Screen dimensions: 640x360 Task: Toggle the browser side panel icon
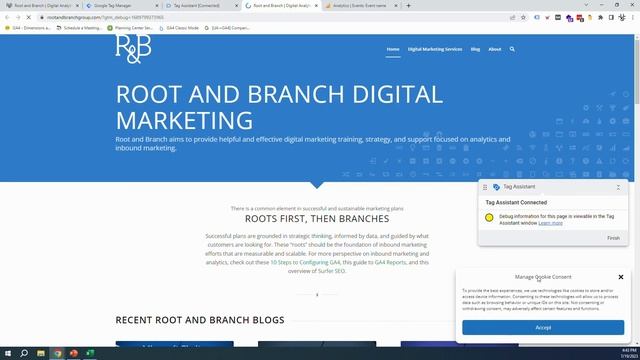[x=611, y=18]
